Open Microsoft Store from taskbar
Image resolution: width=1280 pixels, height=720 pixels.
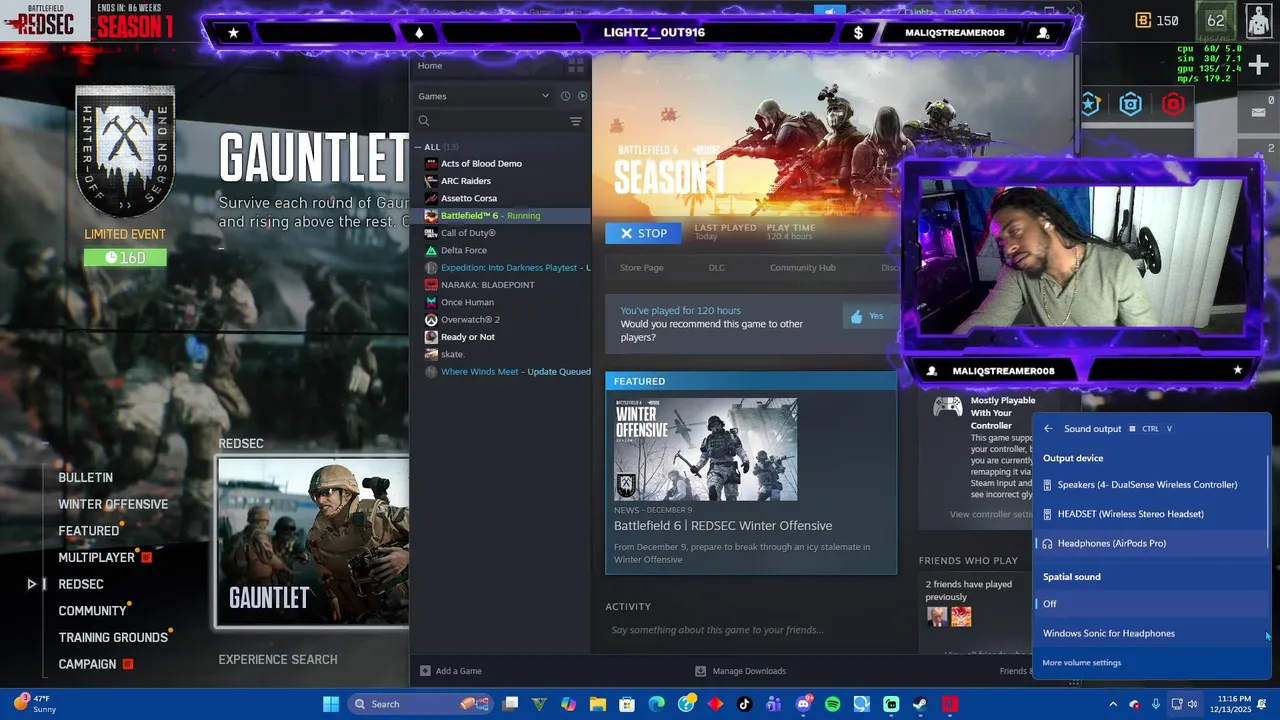(627, 704)
